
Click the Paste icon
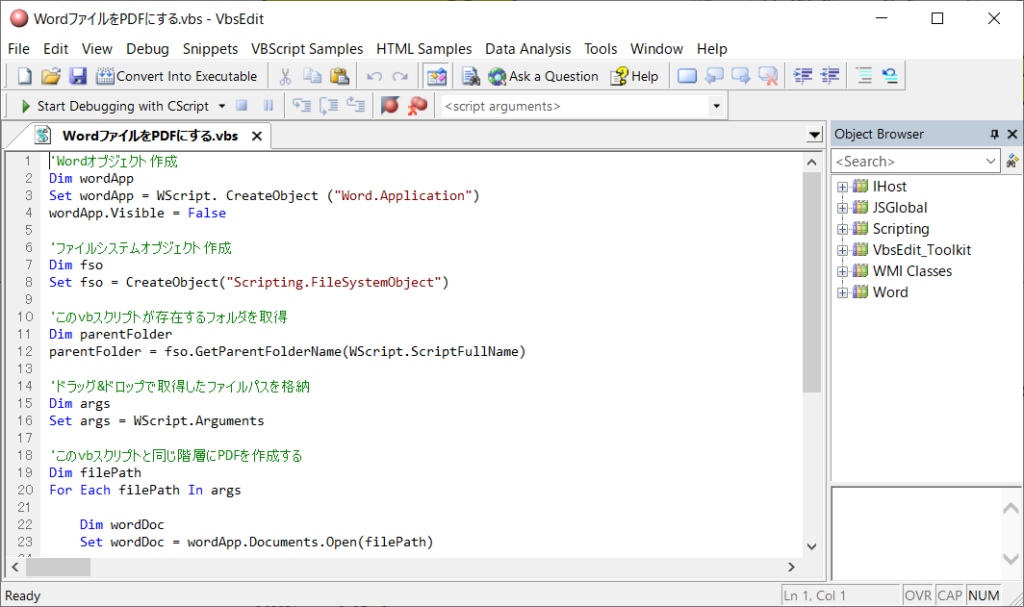[339, 75]
